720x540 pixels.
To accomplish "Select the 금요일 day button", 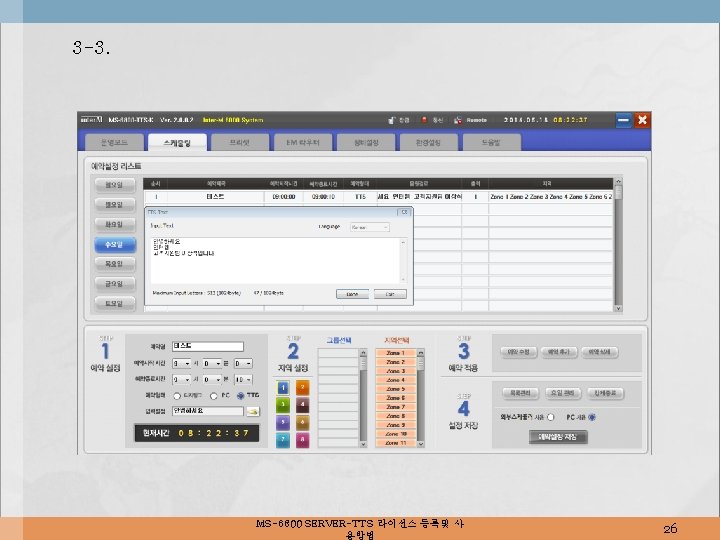I will [x=115, y=284].
